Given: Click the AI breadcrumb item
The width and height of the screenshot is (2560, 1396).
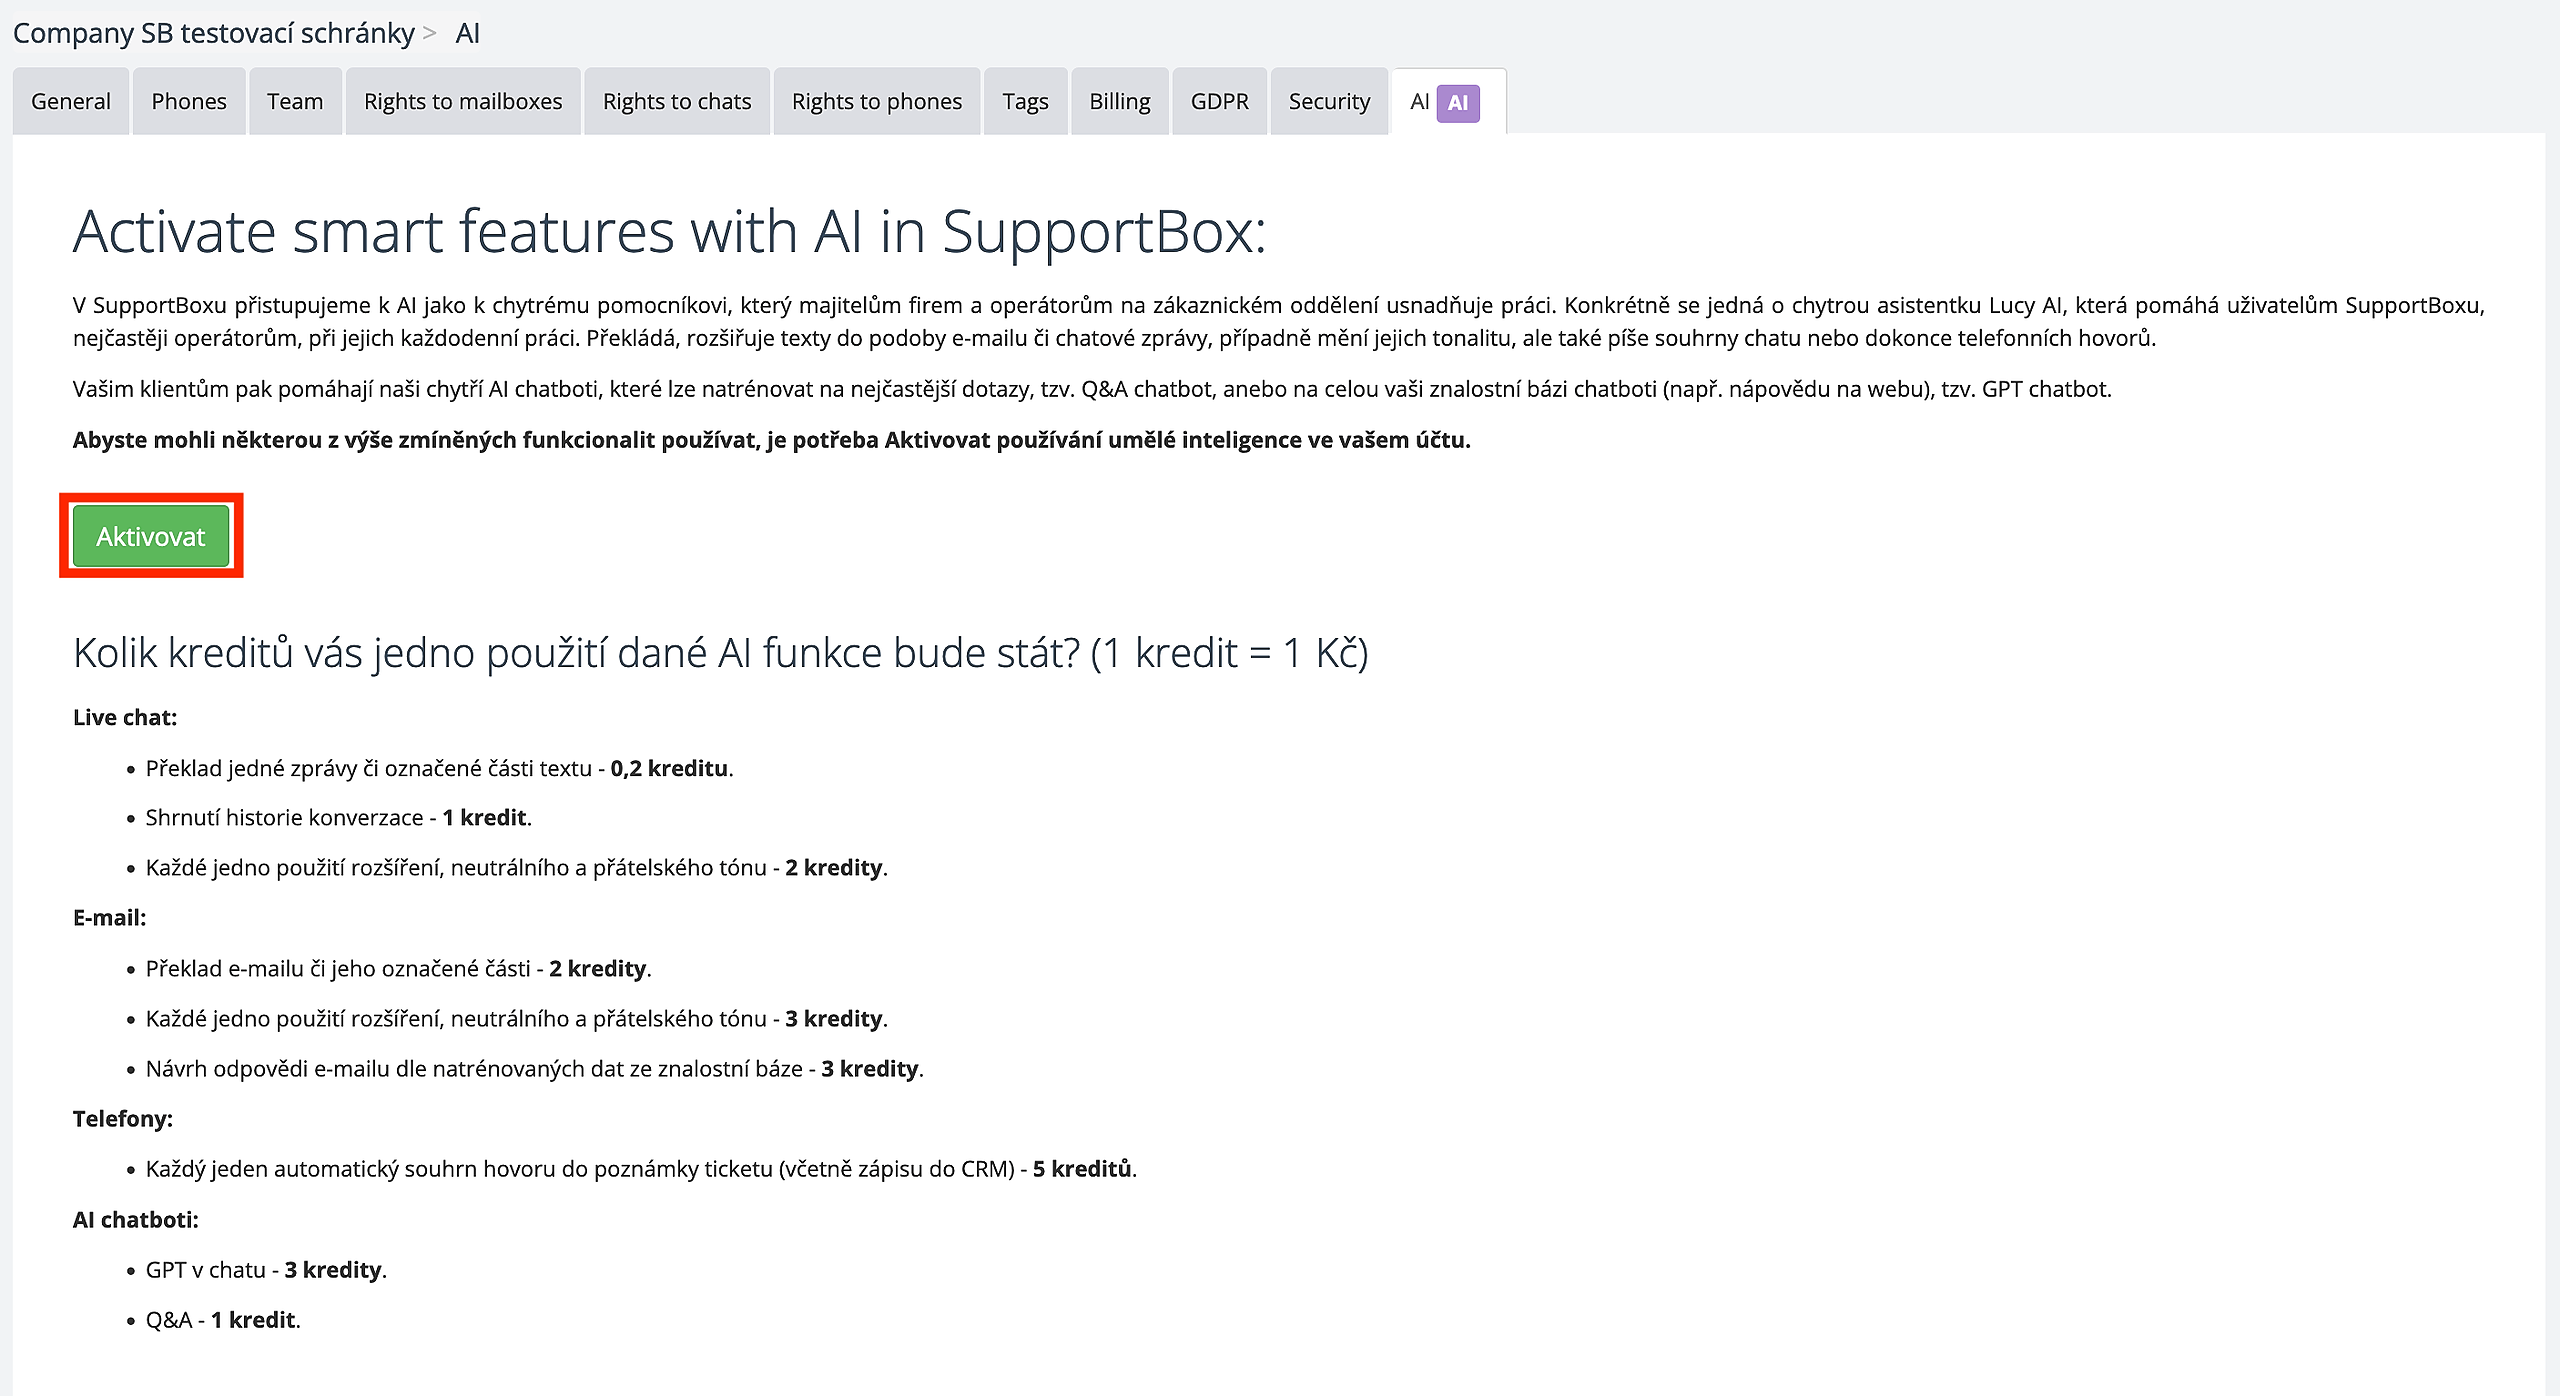Looking at the screenshot, I should point(467,33).
